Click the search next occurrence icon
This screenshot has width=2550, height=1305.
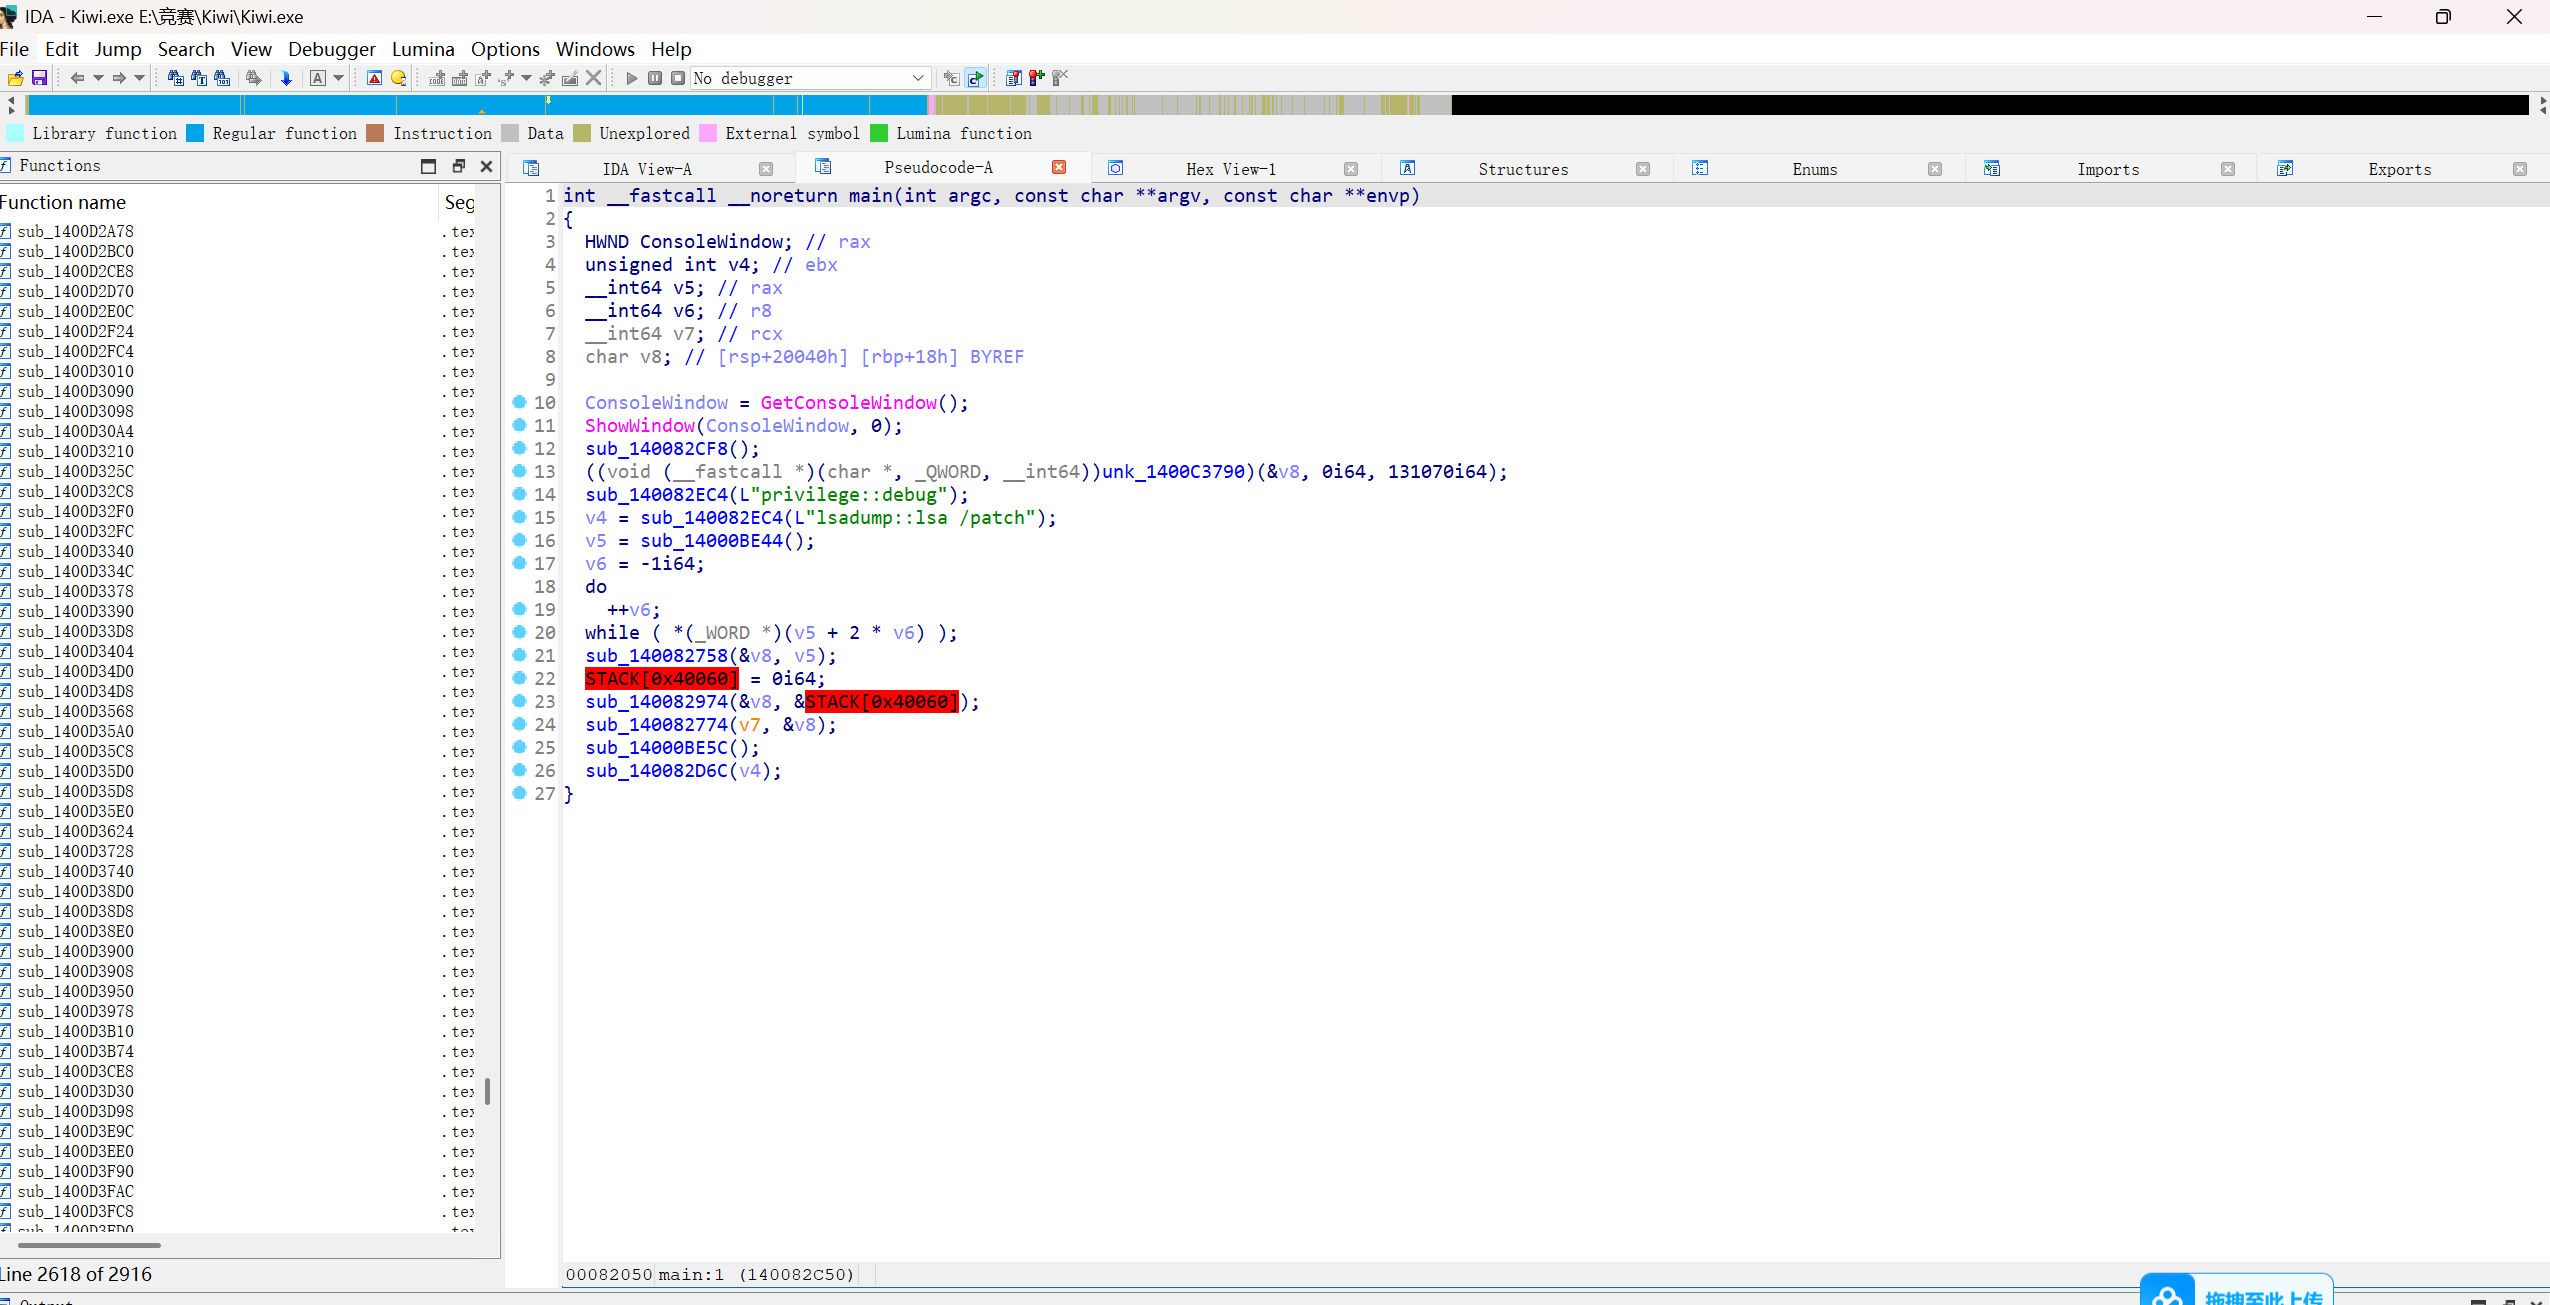click(x=253, y=78)
